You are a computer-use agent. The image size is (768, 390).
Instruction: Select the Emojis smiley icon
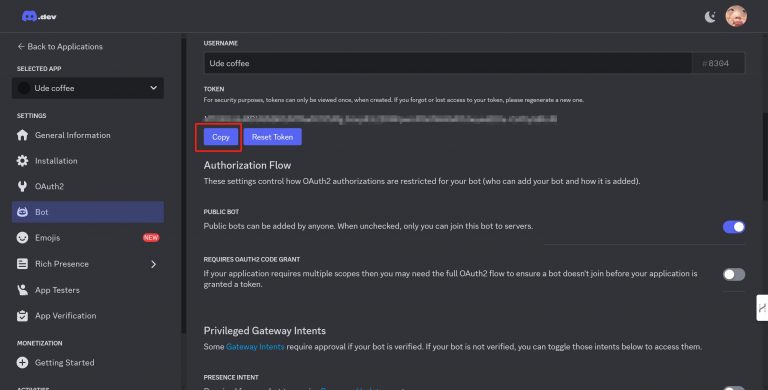coord(23,238)
